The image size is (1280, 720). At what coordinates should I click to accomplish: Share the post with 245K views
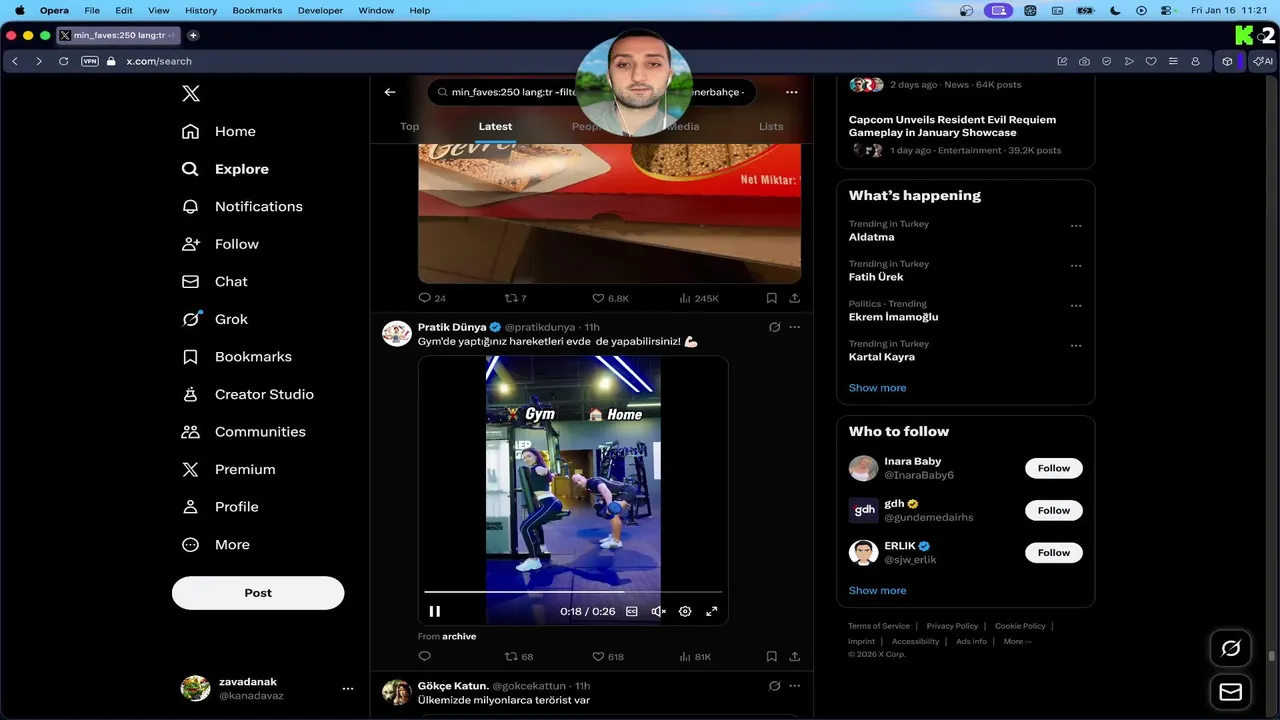[x=795, y=298]
